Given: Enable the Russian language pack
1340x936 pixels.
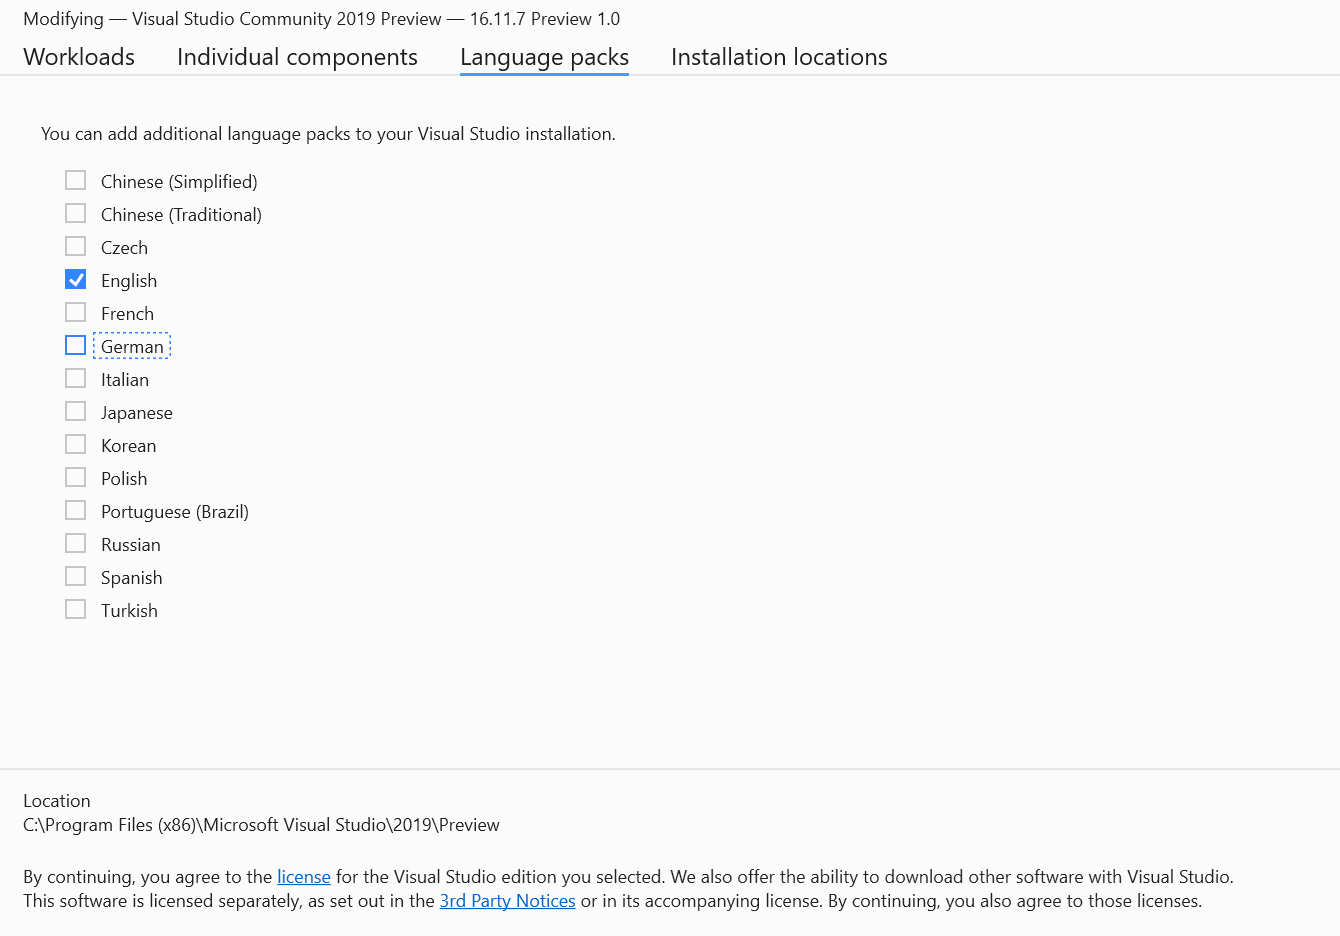Looking at the screenshot, I should coord(75,543).
